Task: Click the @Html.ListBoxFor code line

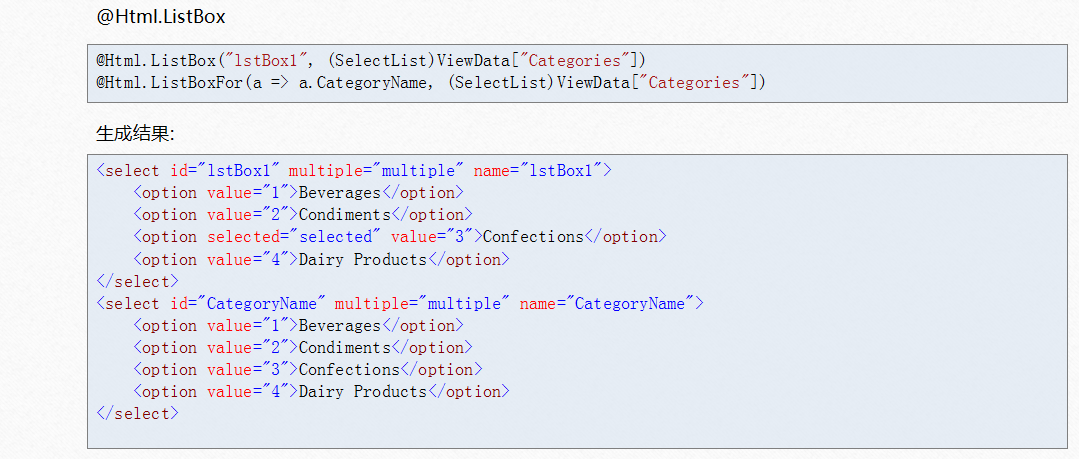Action: (431, 83)
